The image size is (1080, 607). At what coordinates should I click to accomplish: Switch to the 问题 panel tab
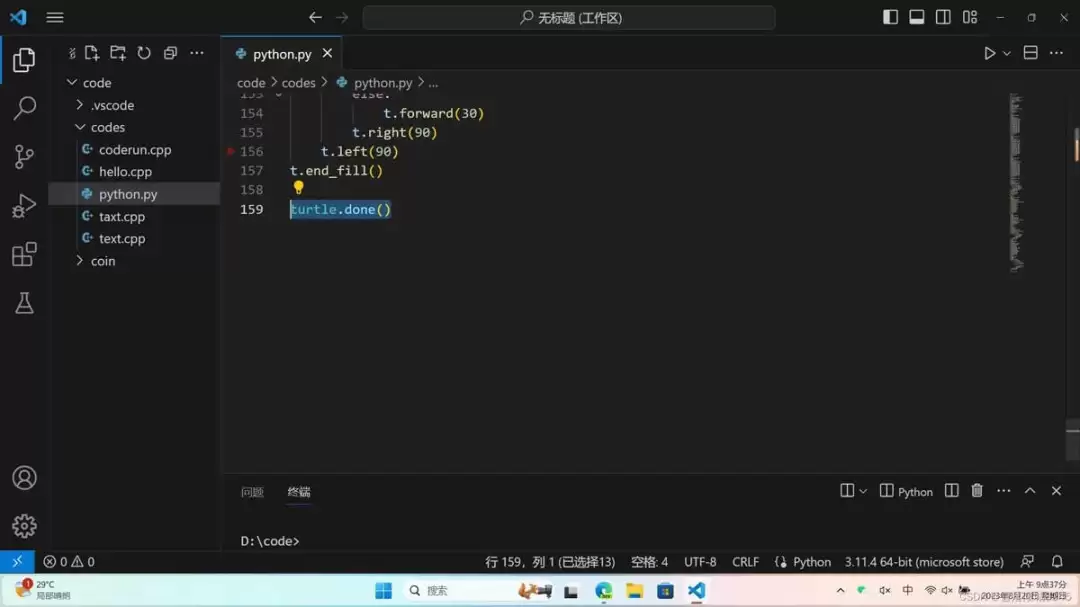(252, 492)
